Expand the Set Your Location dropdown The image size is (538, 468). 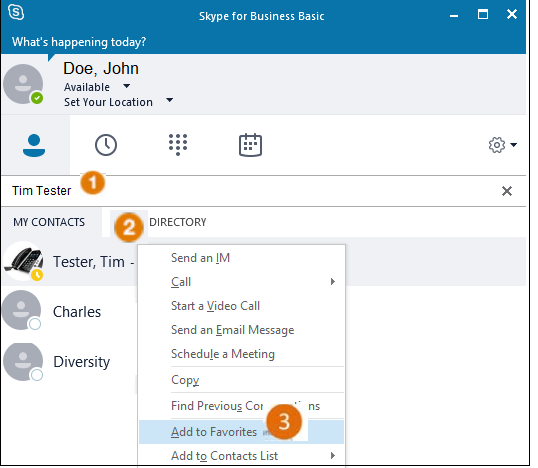(x=169, y=100)
